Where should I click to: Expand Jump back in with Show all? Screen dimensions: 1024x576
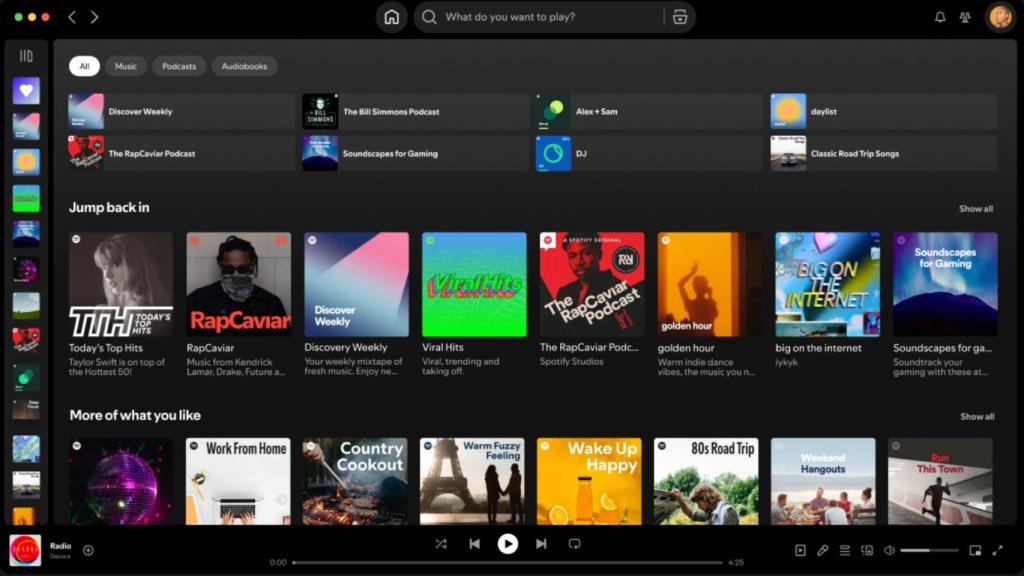tap(976, 208)
